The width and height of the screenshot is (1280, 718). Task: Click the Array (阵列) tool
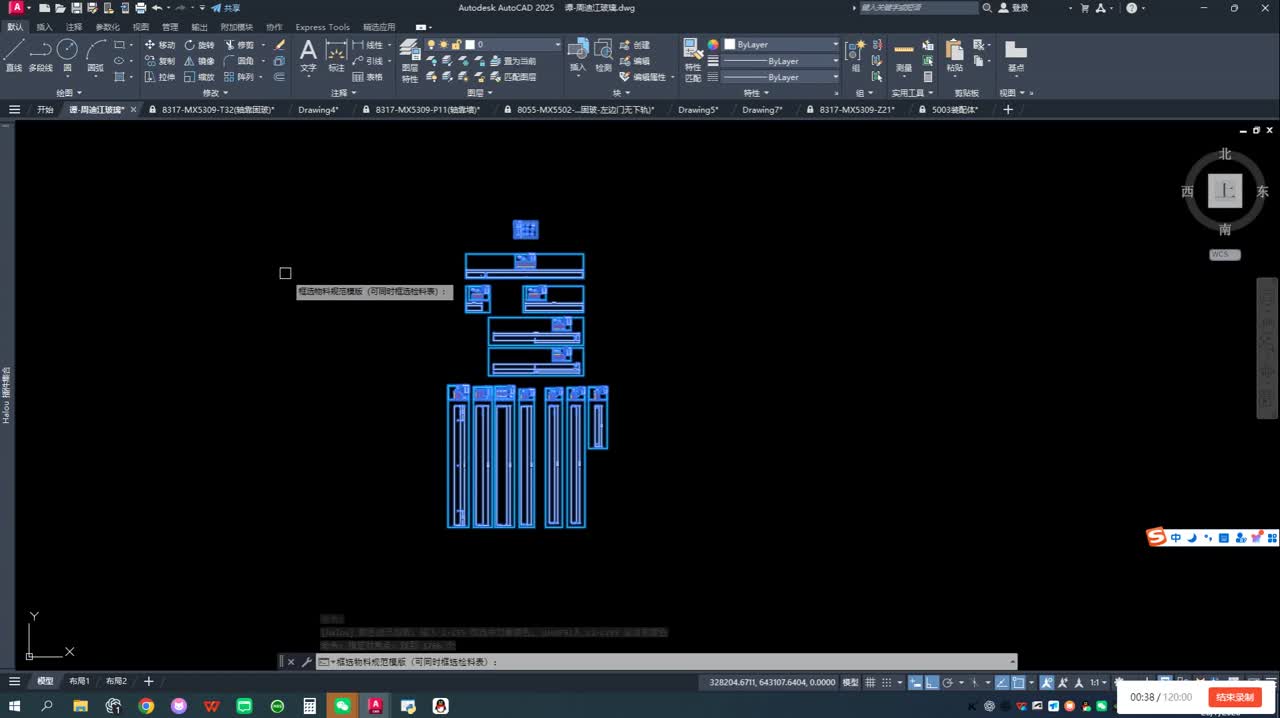240,77
